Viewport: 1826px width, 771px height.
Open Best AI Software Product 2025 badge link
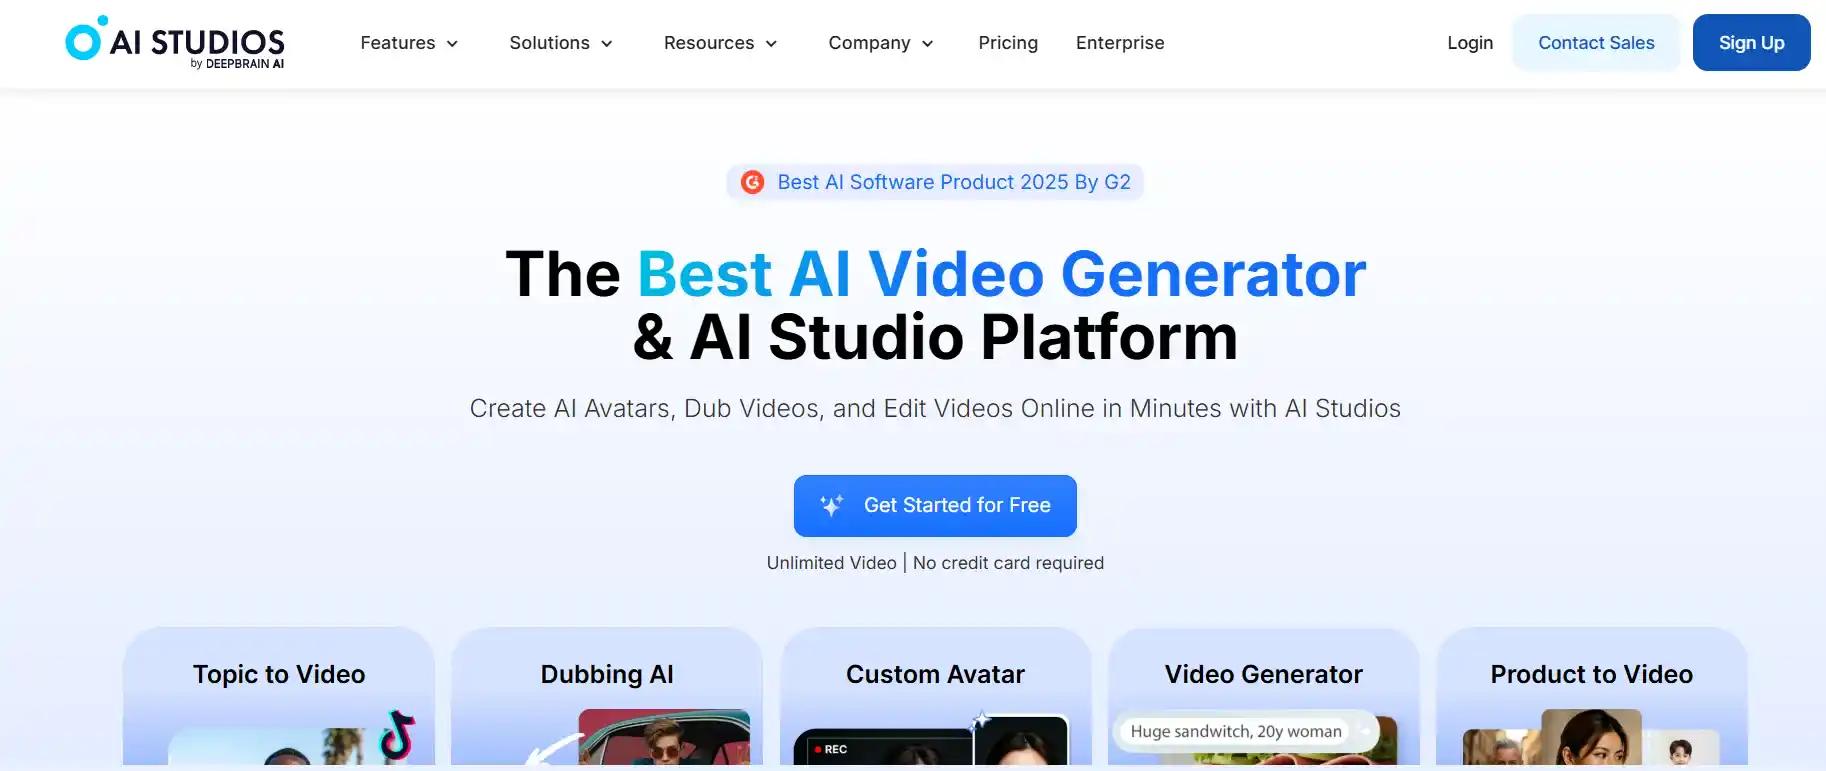pos(935,182)
